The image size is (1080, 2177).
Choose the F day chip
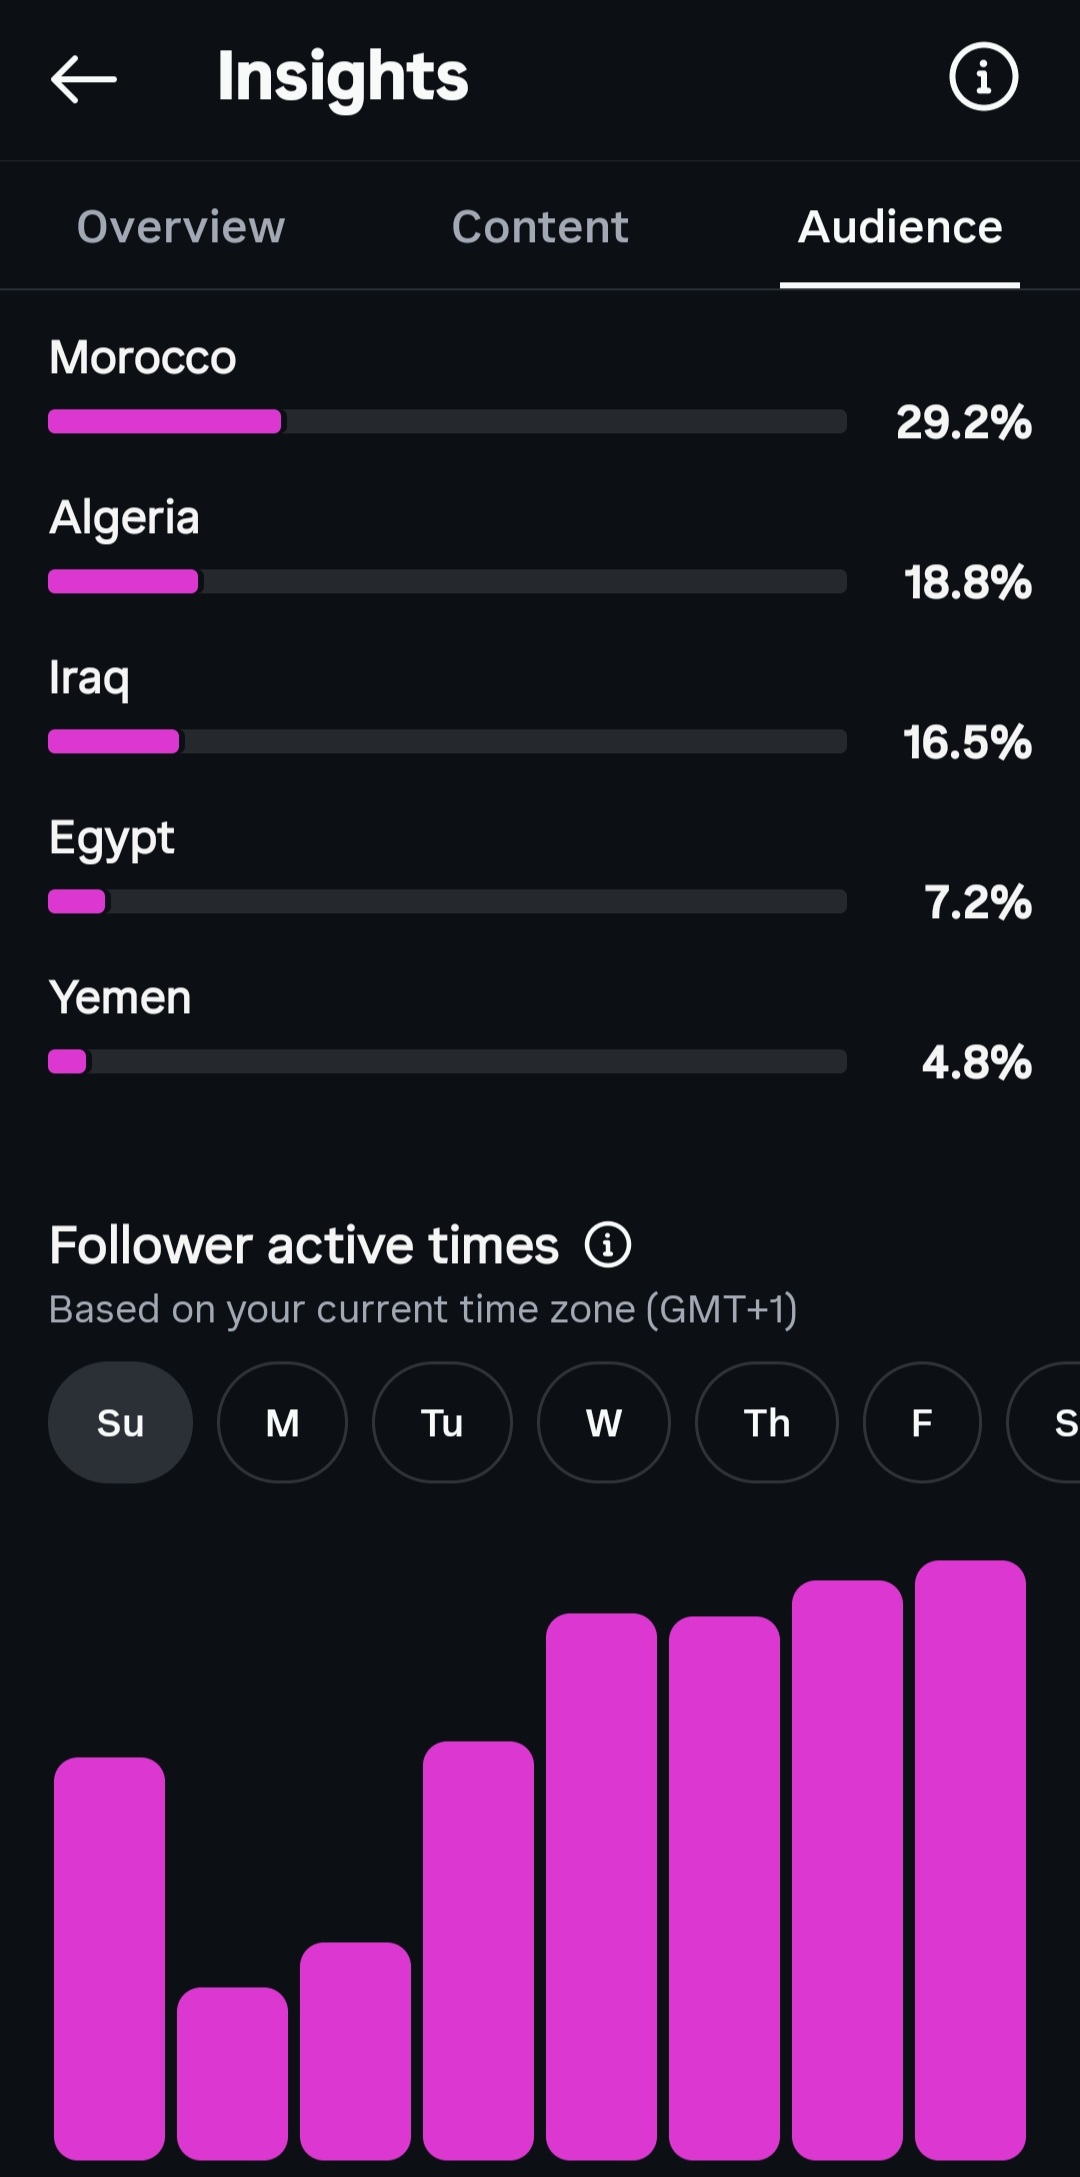coord(922,1422)
